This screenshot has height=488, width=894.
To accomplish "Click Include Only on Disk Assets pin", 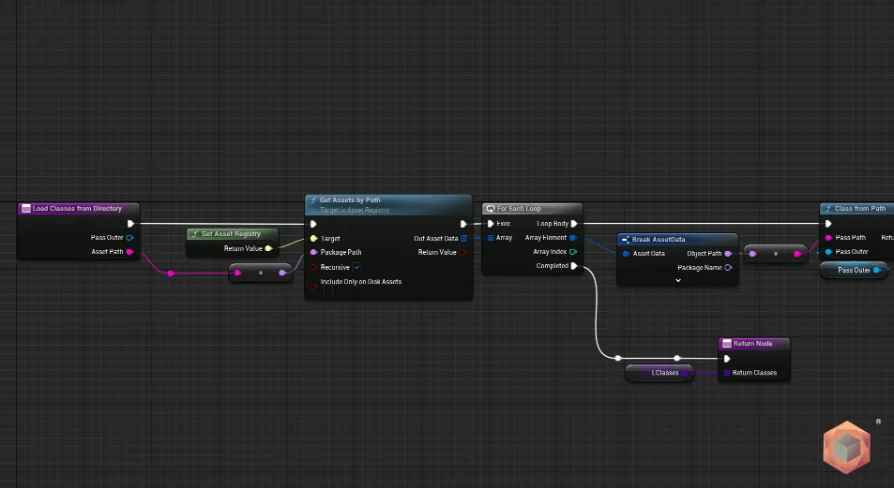I will [x=314, y=286].
